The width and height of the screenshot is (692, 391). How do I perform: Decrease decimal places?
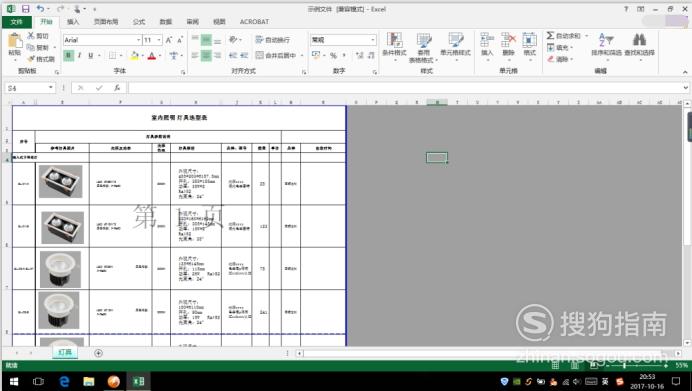point(371,55)
